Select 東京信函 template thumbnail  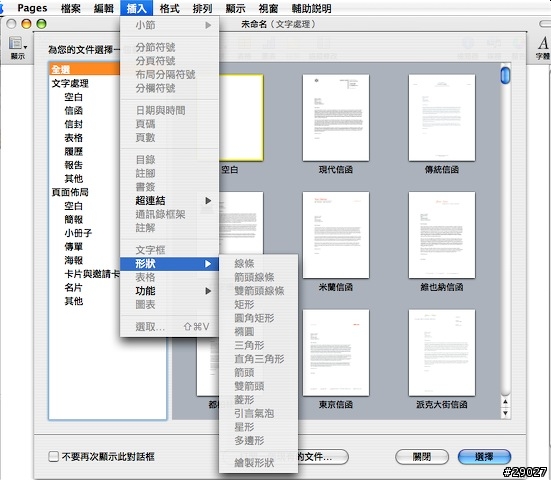point(336,353)
